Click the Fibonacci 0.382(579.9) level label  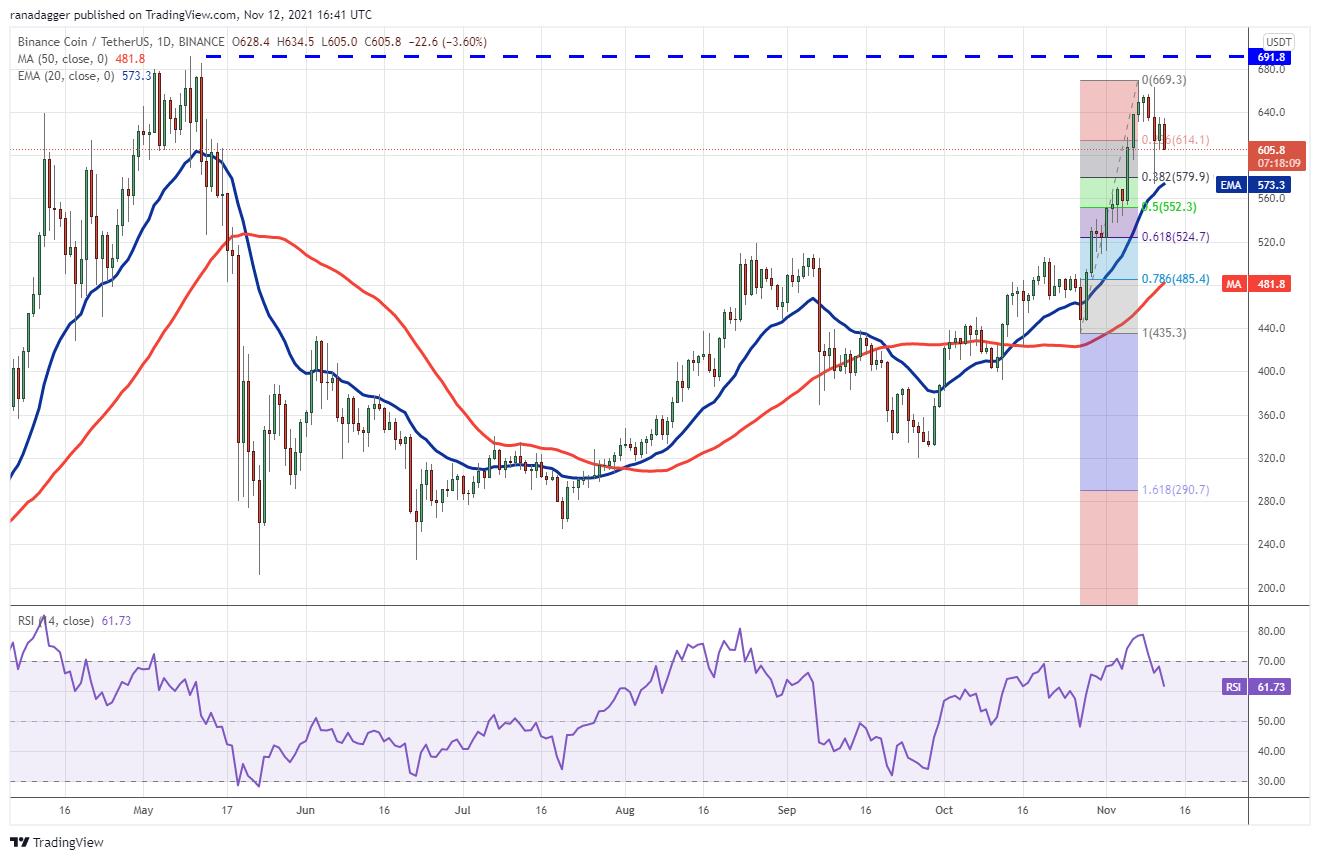[x=1174, y=177]
